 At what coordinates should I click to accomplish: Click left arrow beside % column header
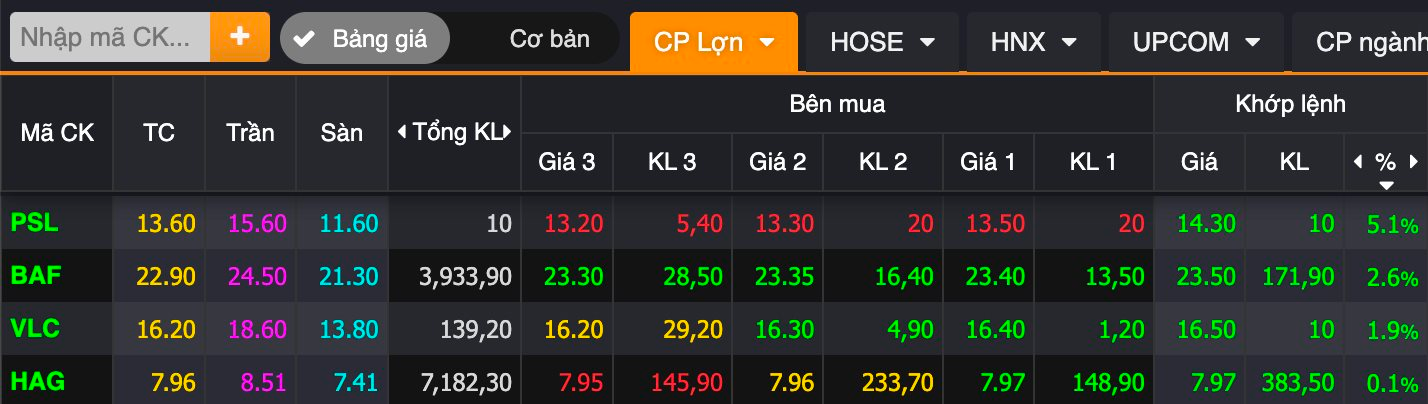click(x=1358, y=161)
